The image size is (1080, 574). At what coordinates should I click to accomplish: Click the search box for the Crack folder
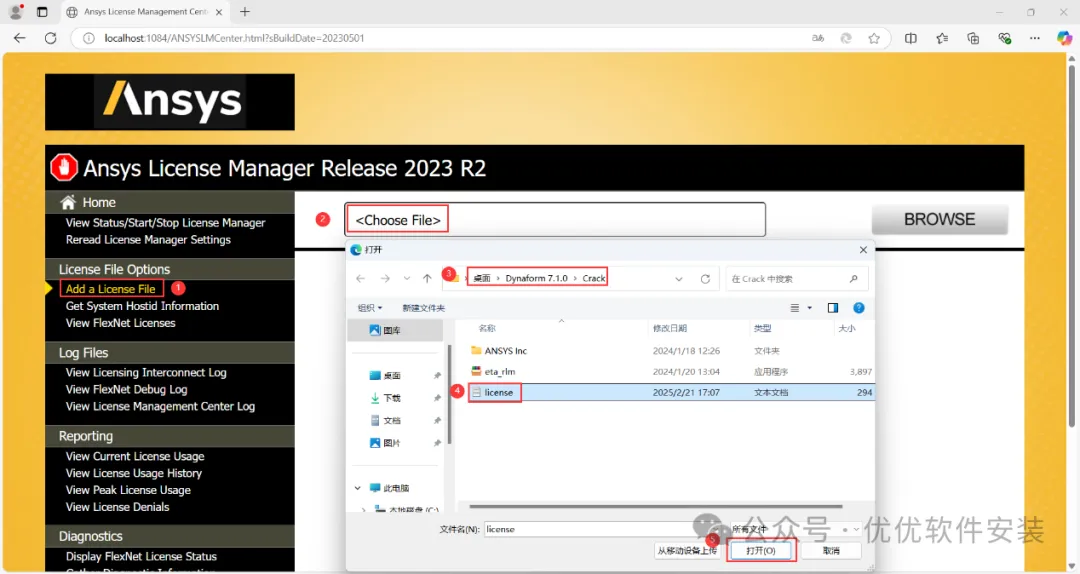point(796,279)
